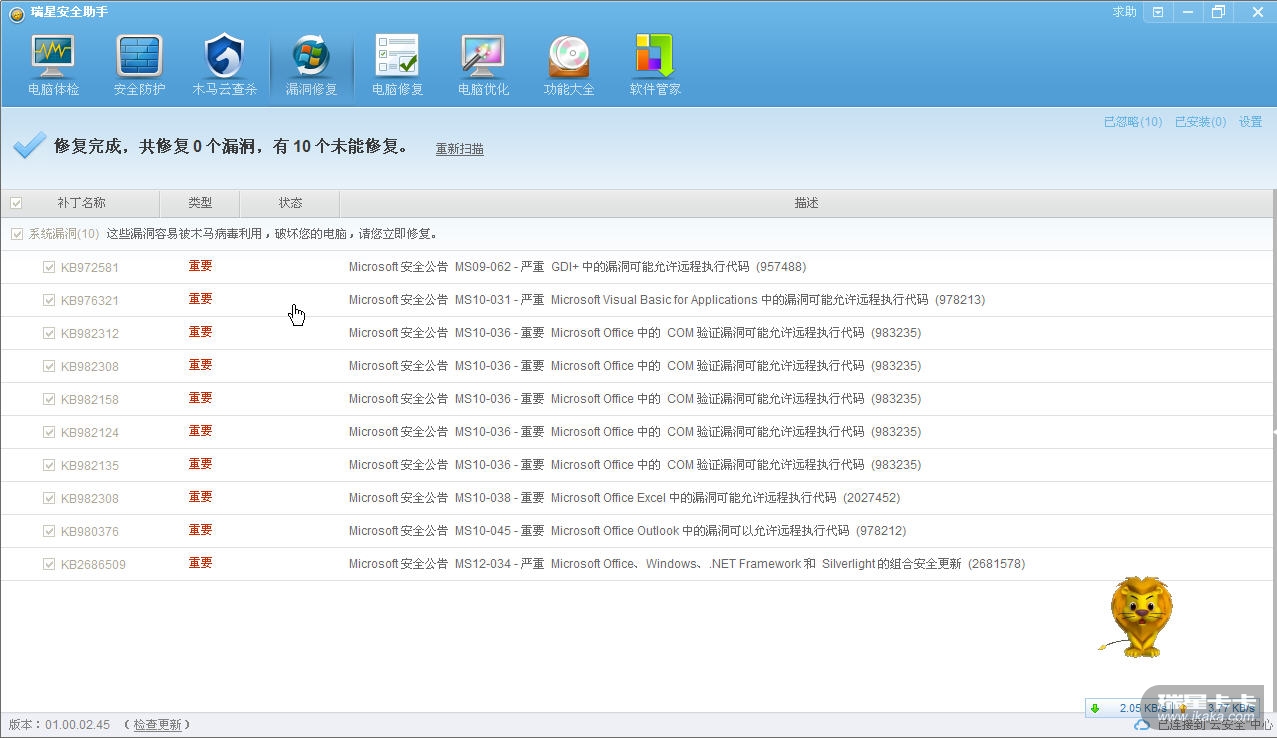Click the 重要 type label for KB972581
1277x738 pixels.
click(x=200, y=266)
